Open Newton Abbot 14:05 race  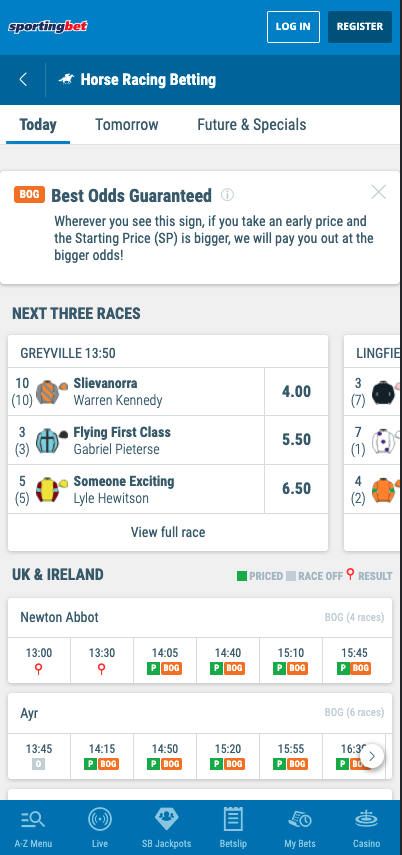165,660
